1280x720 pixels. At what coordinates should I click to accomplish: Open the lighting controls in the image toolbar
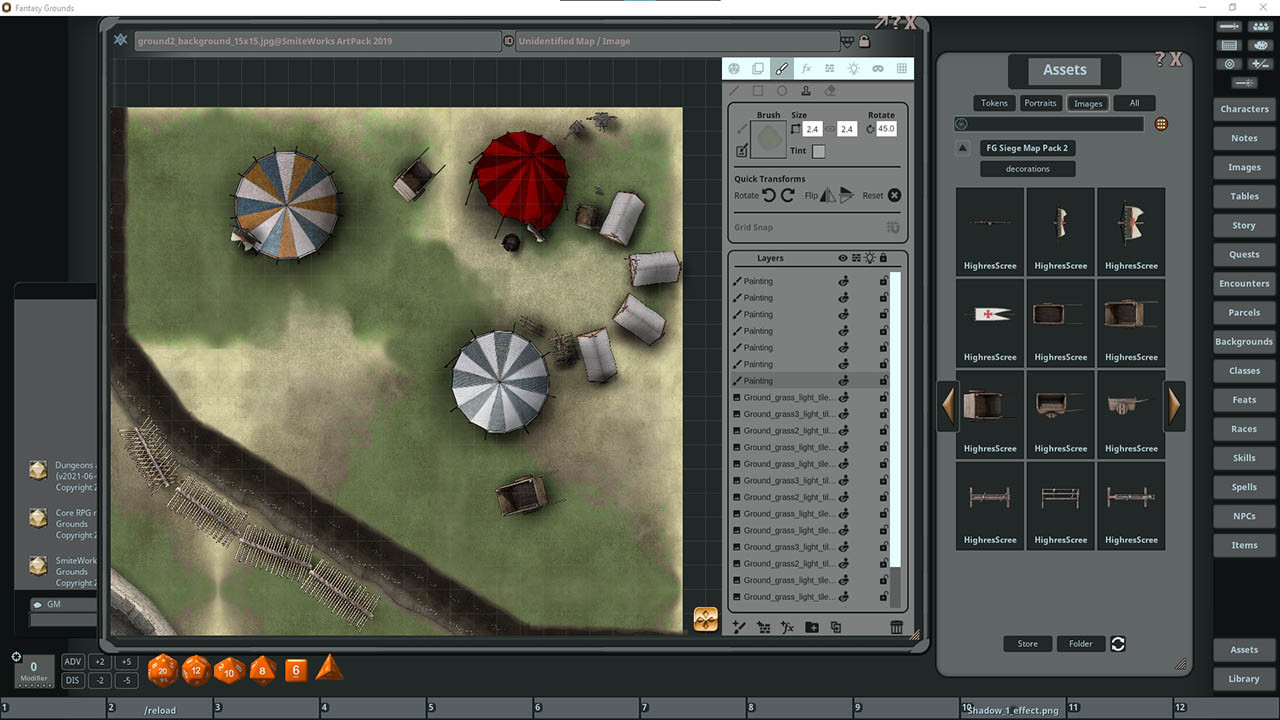pos(855,68)
